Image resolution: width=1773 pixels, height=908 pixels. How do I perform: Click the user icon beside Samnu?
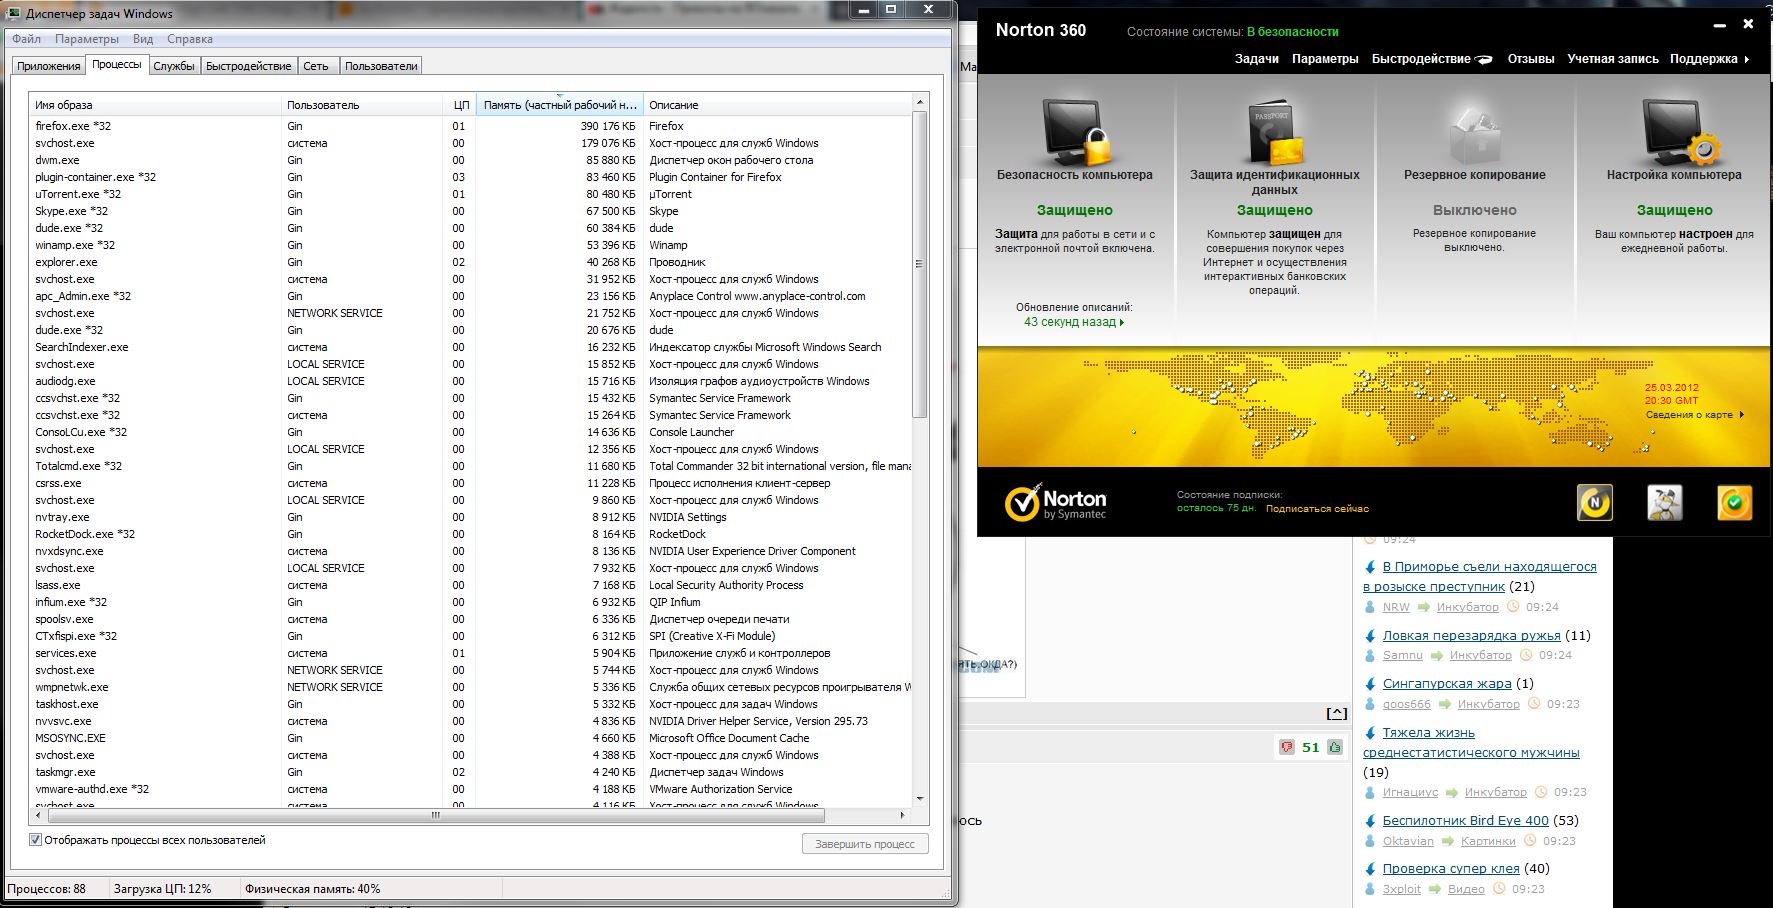1370,656
